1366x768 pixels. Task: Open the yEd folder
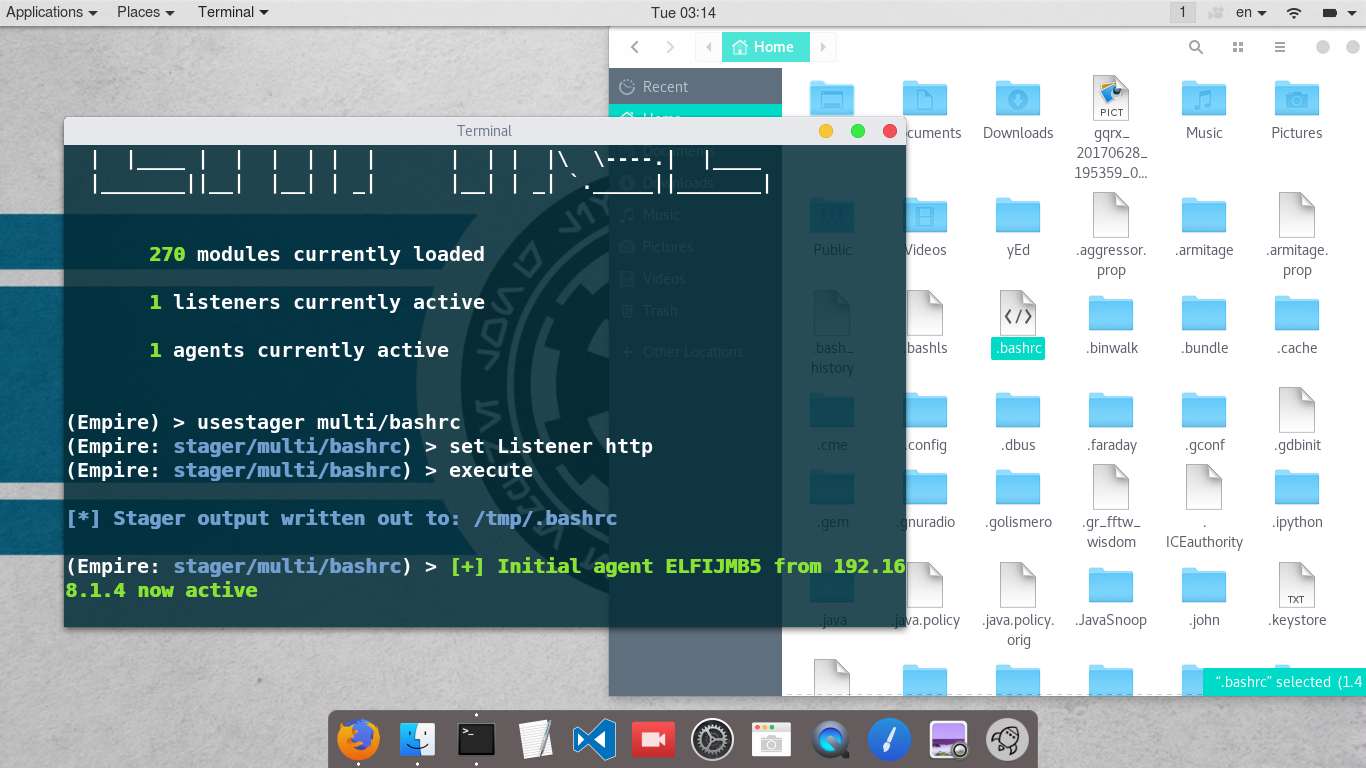point(1018,215)
